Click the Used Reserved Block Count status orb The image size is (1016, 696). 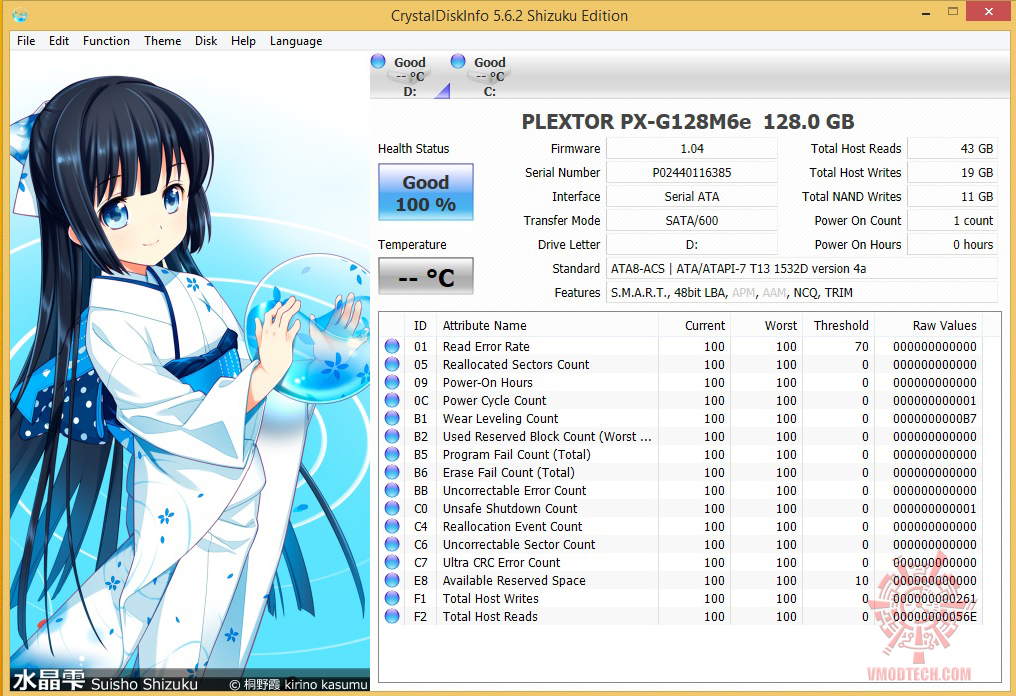(392, 436)
